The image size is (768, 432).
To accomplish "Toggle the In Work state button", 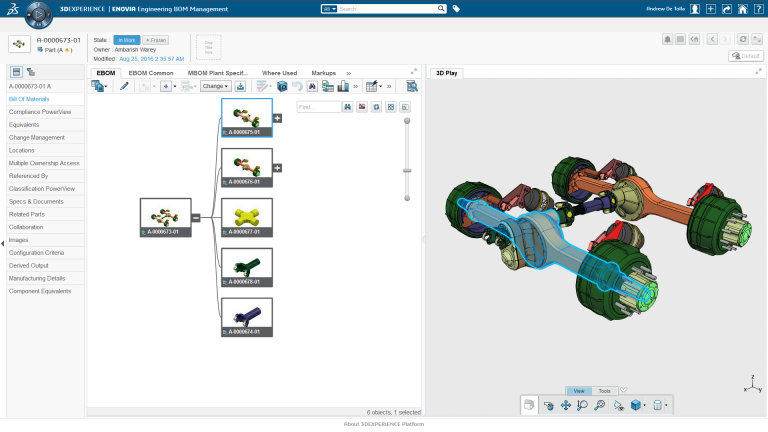I will coord(126,40).
